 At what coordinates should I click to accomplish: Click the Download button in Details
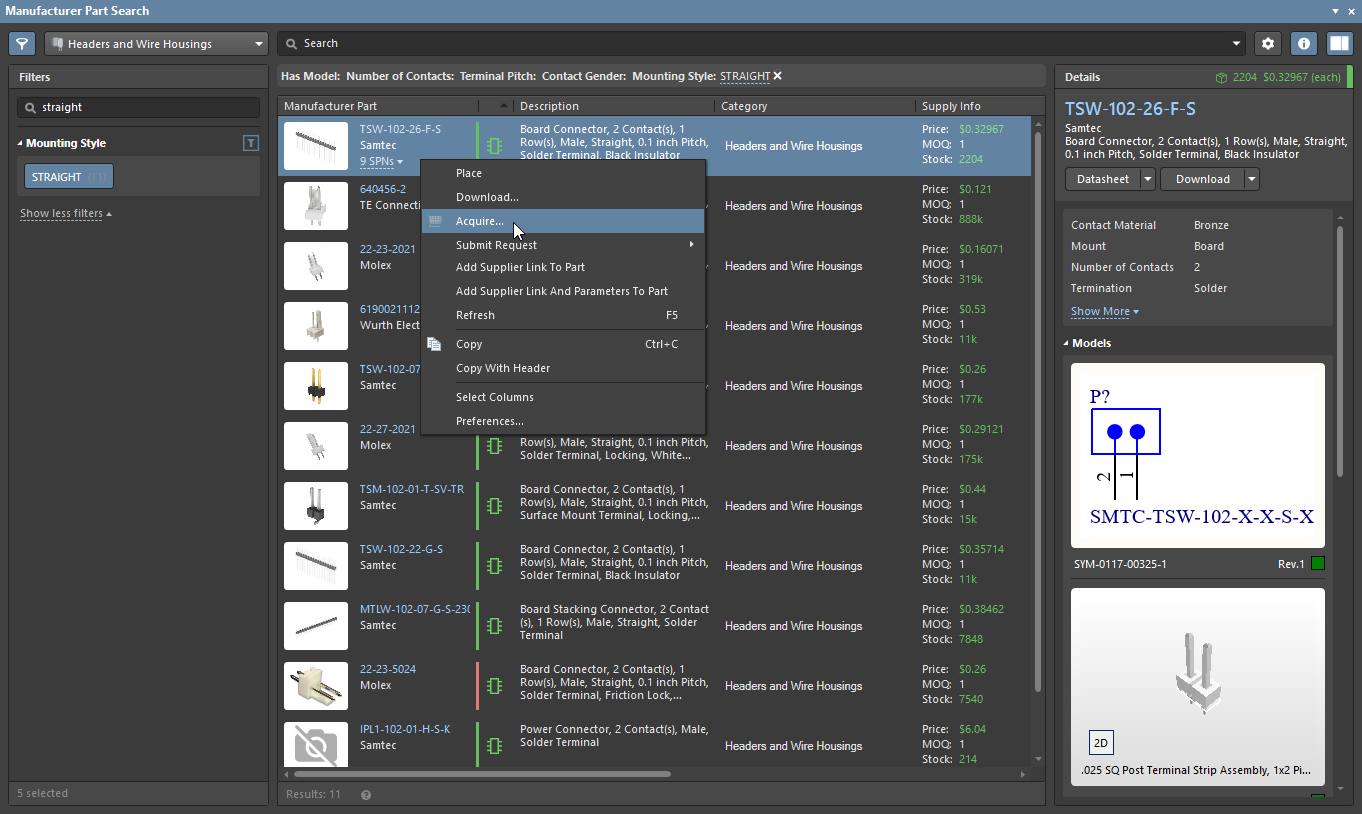[x=1202, y=179]
